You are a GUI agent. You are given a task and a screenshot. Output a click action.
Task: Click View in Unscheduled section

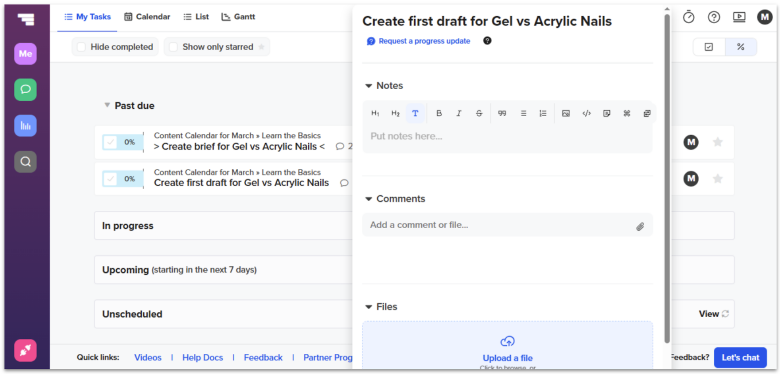pyautogui.click(x=708, y=314)
